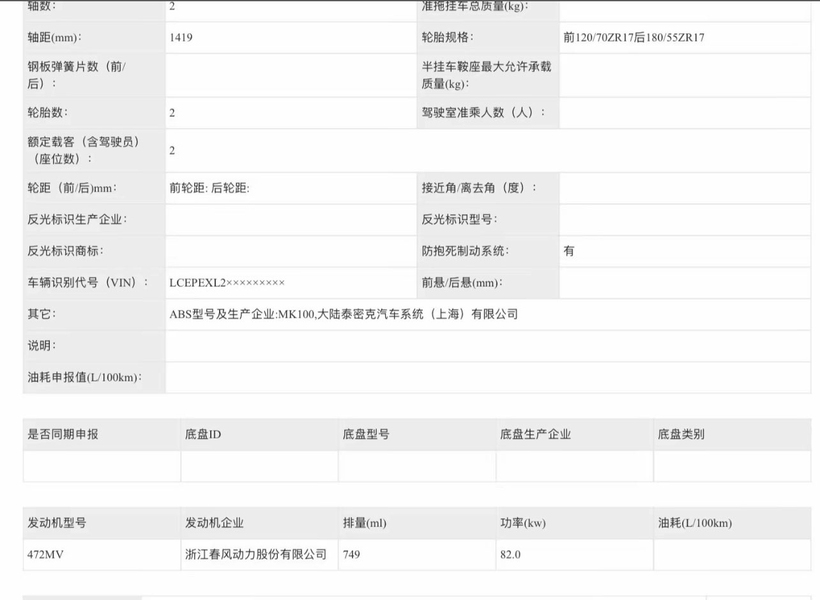Click the 油耗申报值(L/100km) label
Viewport: 820px width, 600px height.
coord(84,377)
